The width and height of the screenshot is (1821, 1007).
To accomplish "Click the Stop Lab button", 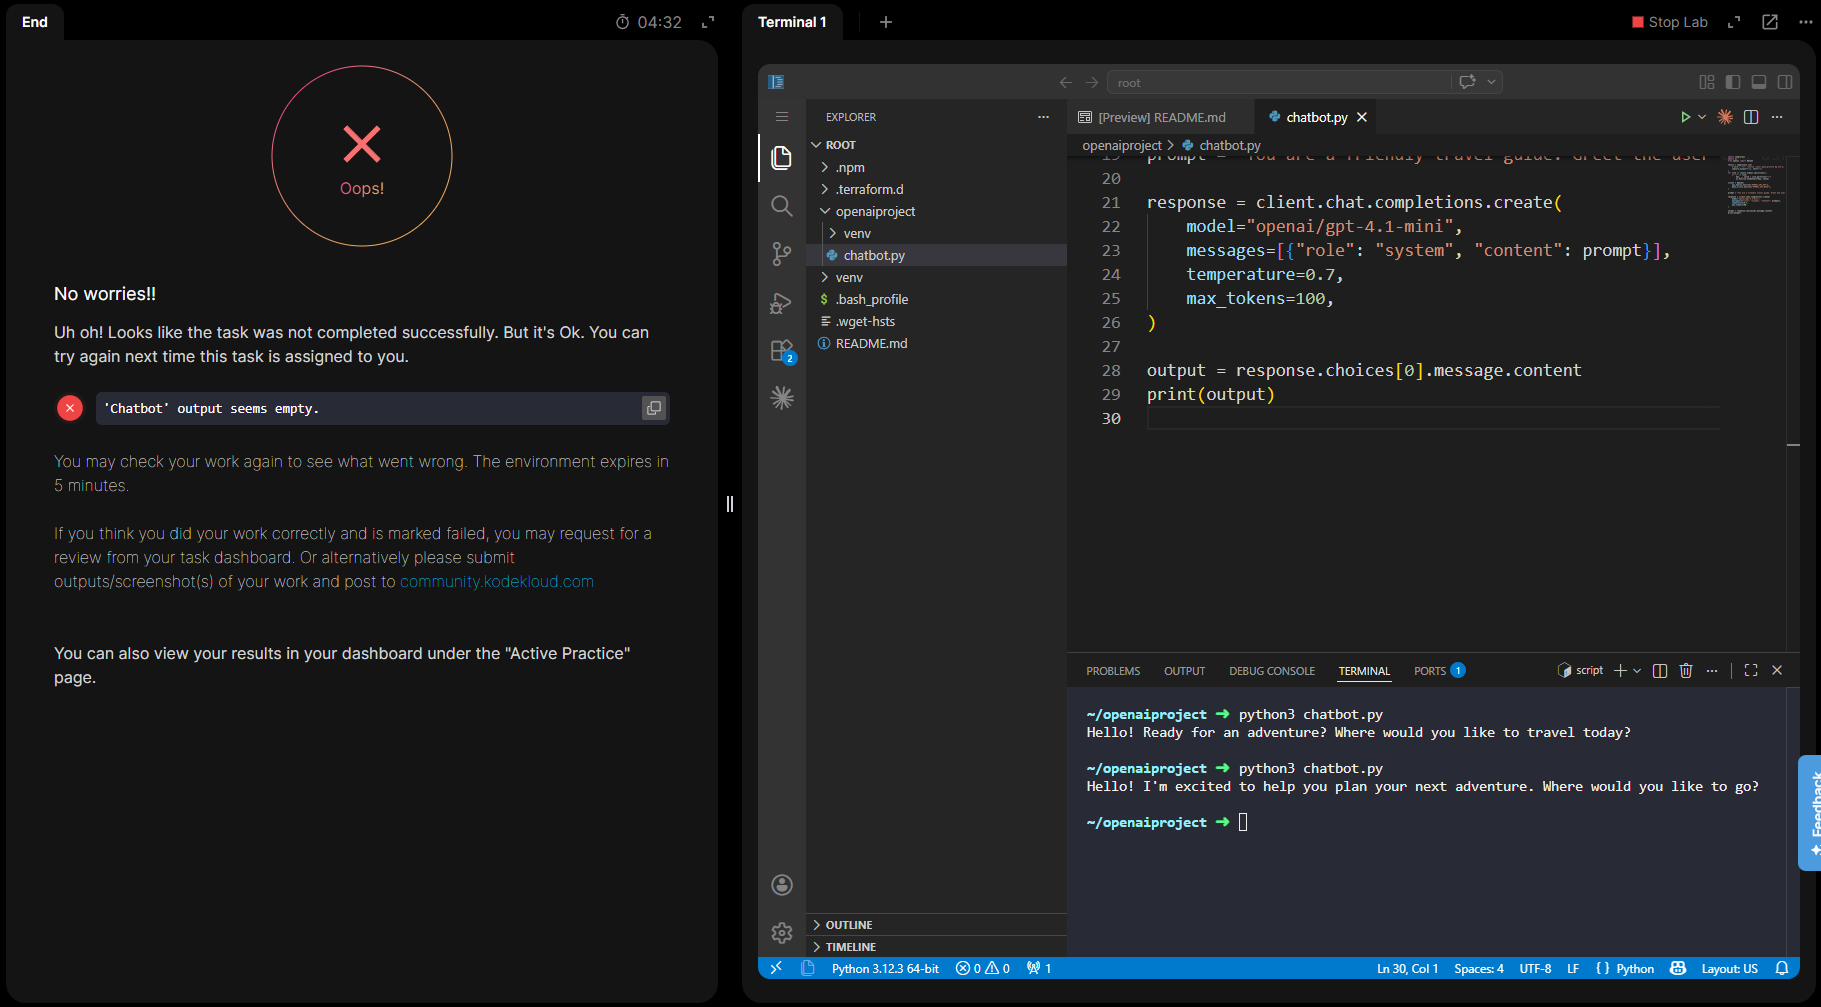I will click(1670, 22).
